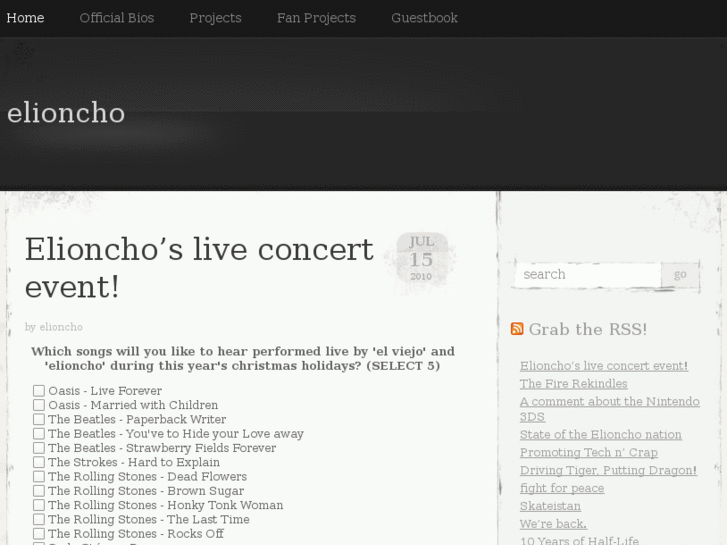Open the Guestbook page
The width and height of the screenshot is (727, 545).
tap(424, 18)
